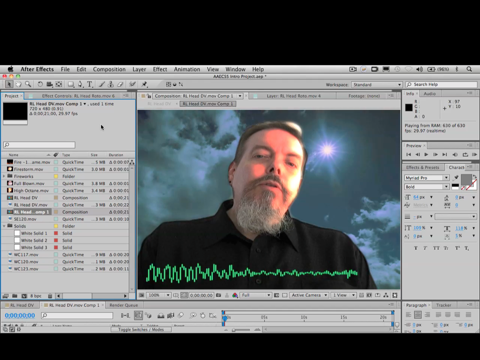Click the current time 0;00;00;00 in timeline
Image resolution: width=480 pixels, height=360 pixels.
coord(20,315)
